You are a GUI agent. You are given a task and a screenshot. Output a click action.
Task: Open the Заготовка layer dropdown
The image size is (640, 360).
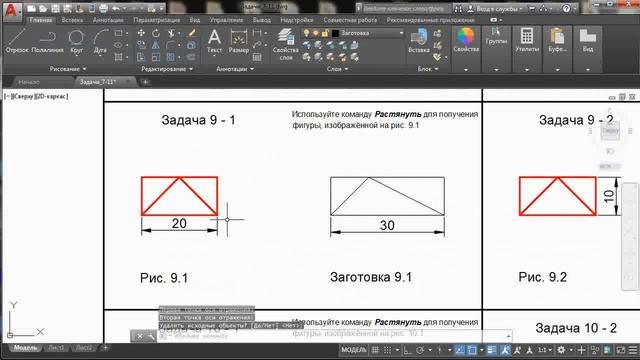(353, 33)
